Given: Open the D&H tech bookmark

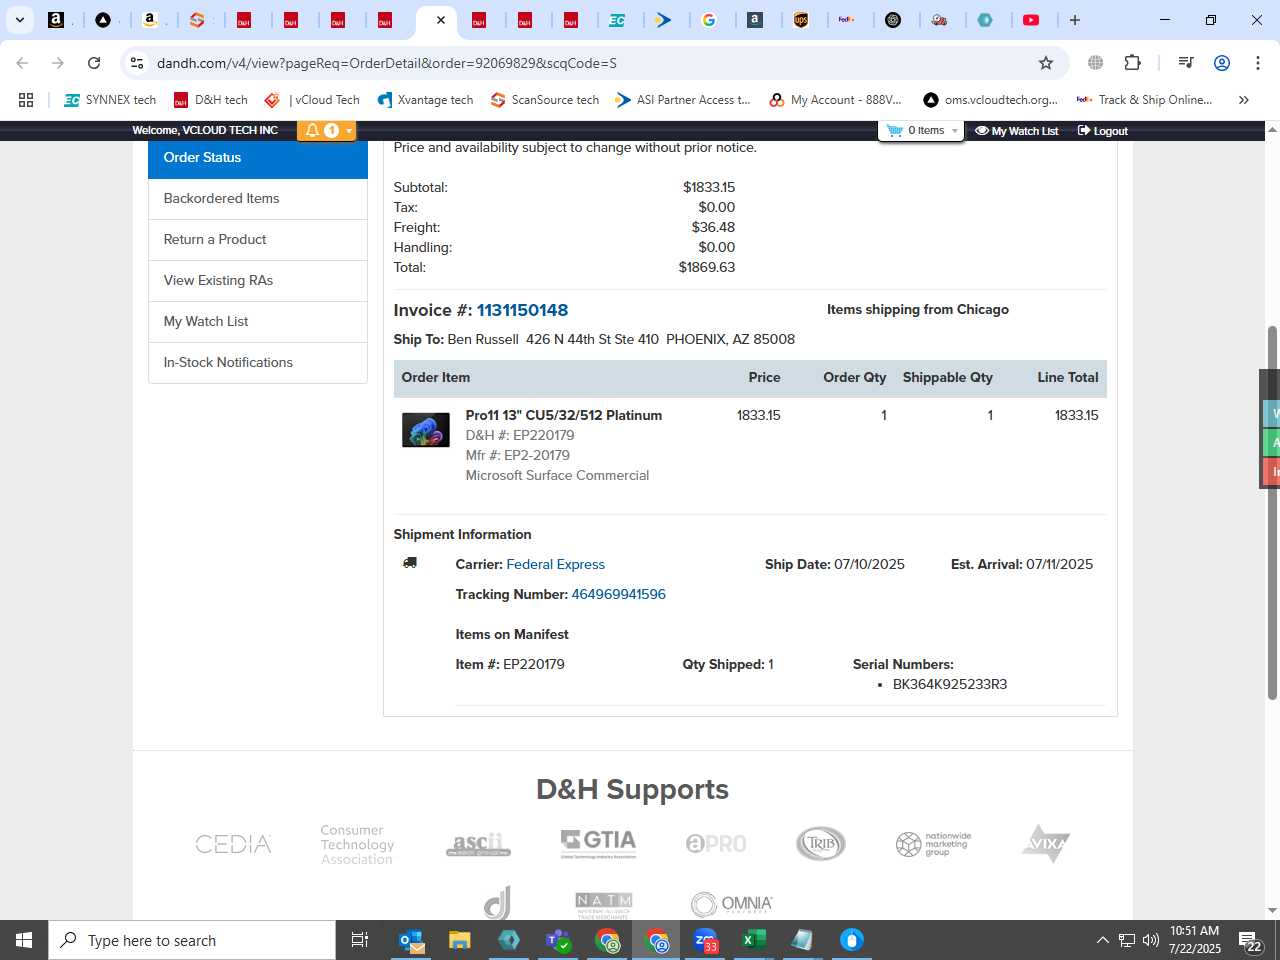Looking at the screenshot, I should pyautogui.click(x=211, y=100).
